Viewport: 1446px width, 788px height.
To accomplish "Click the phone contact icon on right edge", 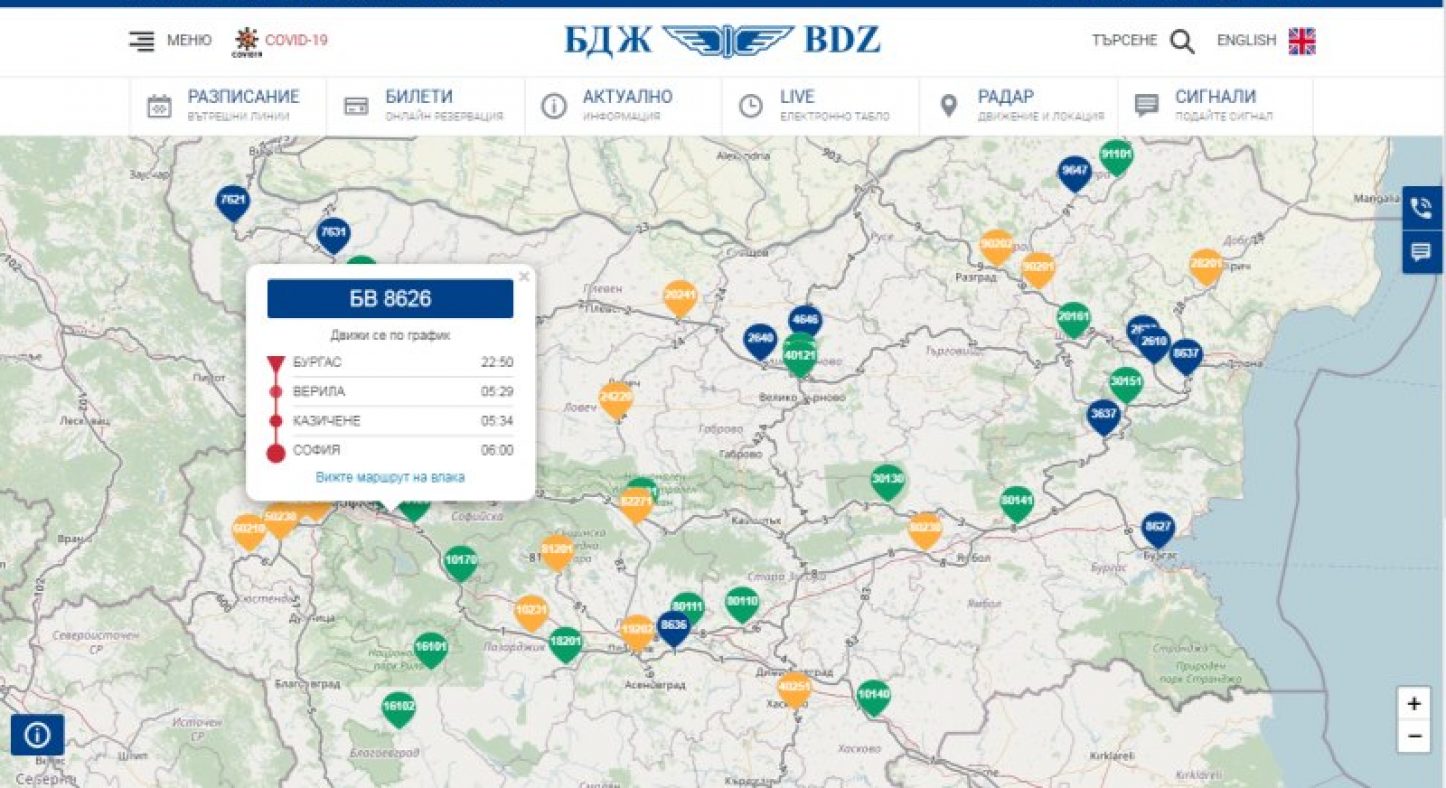I will pos(1421,207).
